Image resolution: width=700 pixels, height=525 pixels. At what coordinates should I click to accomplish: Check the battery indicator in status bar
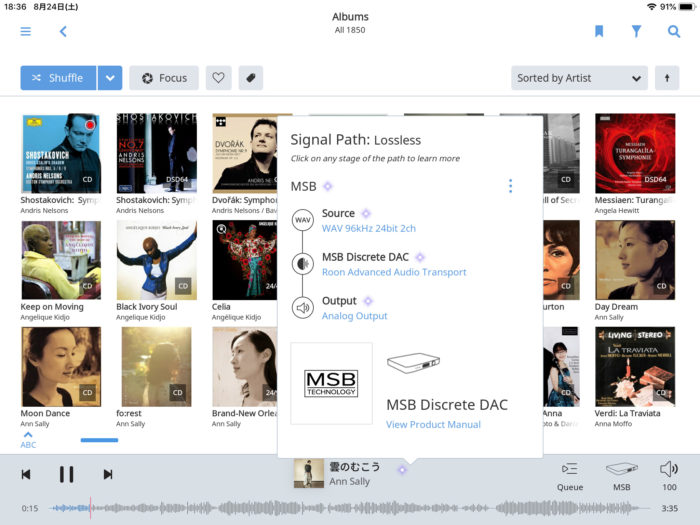pyautogui.click(x=687, y=7)
